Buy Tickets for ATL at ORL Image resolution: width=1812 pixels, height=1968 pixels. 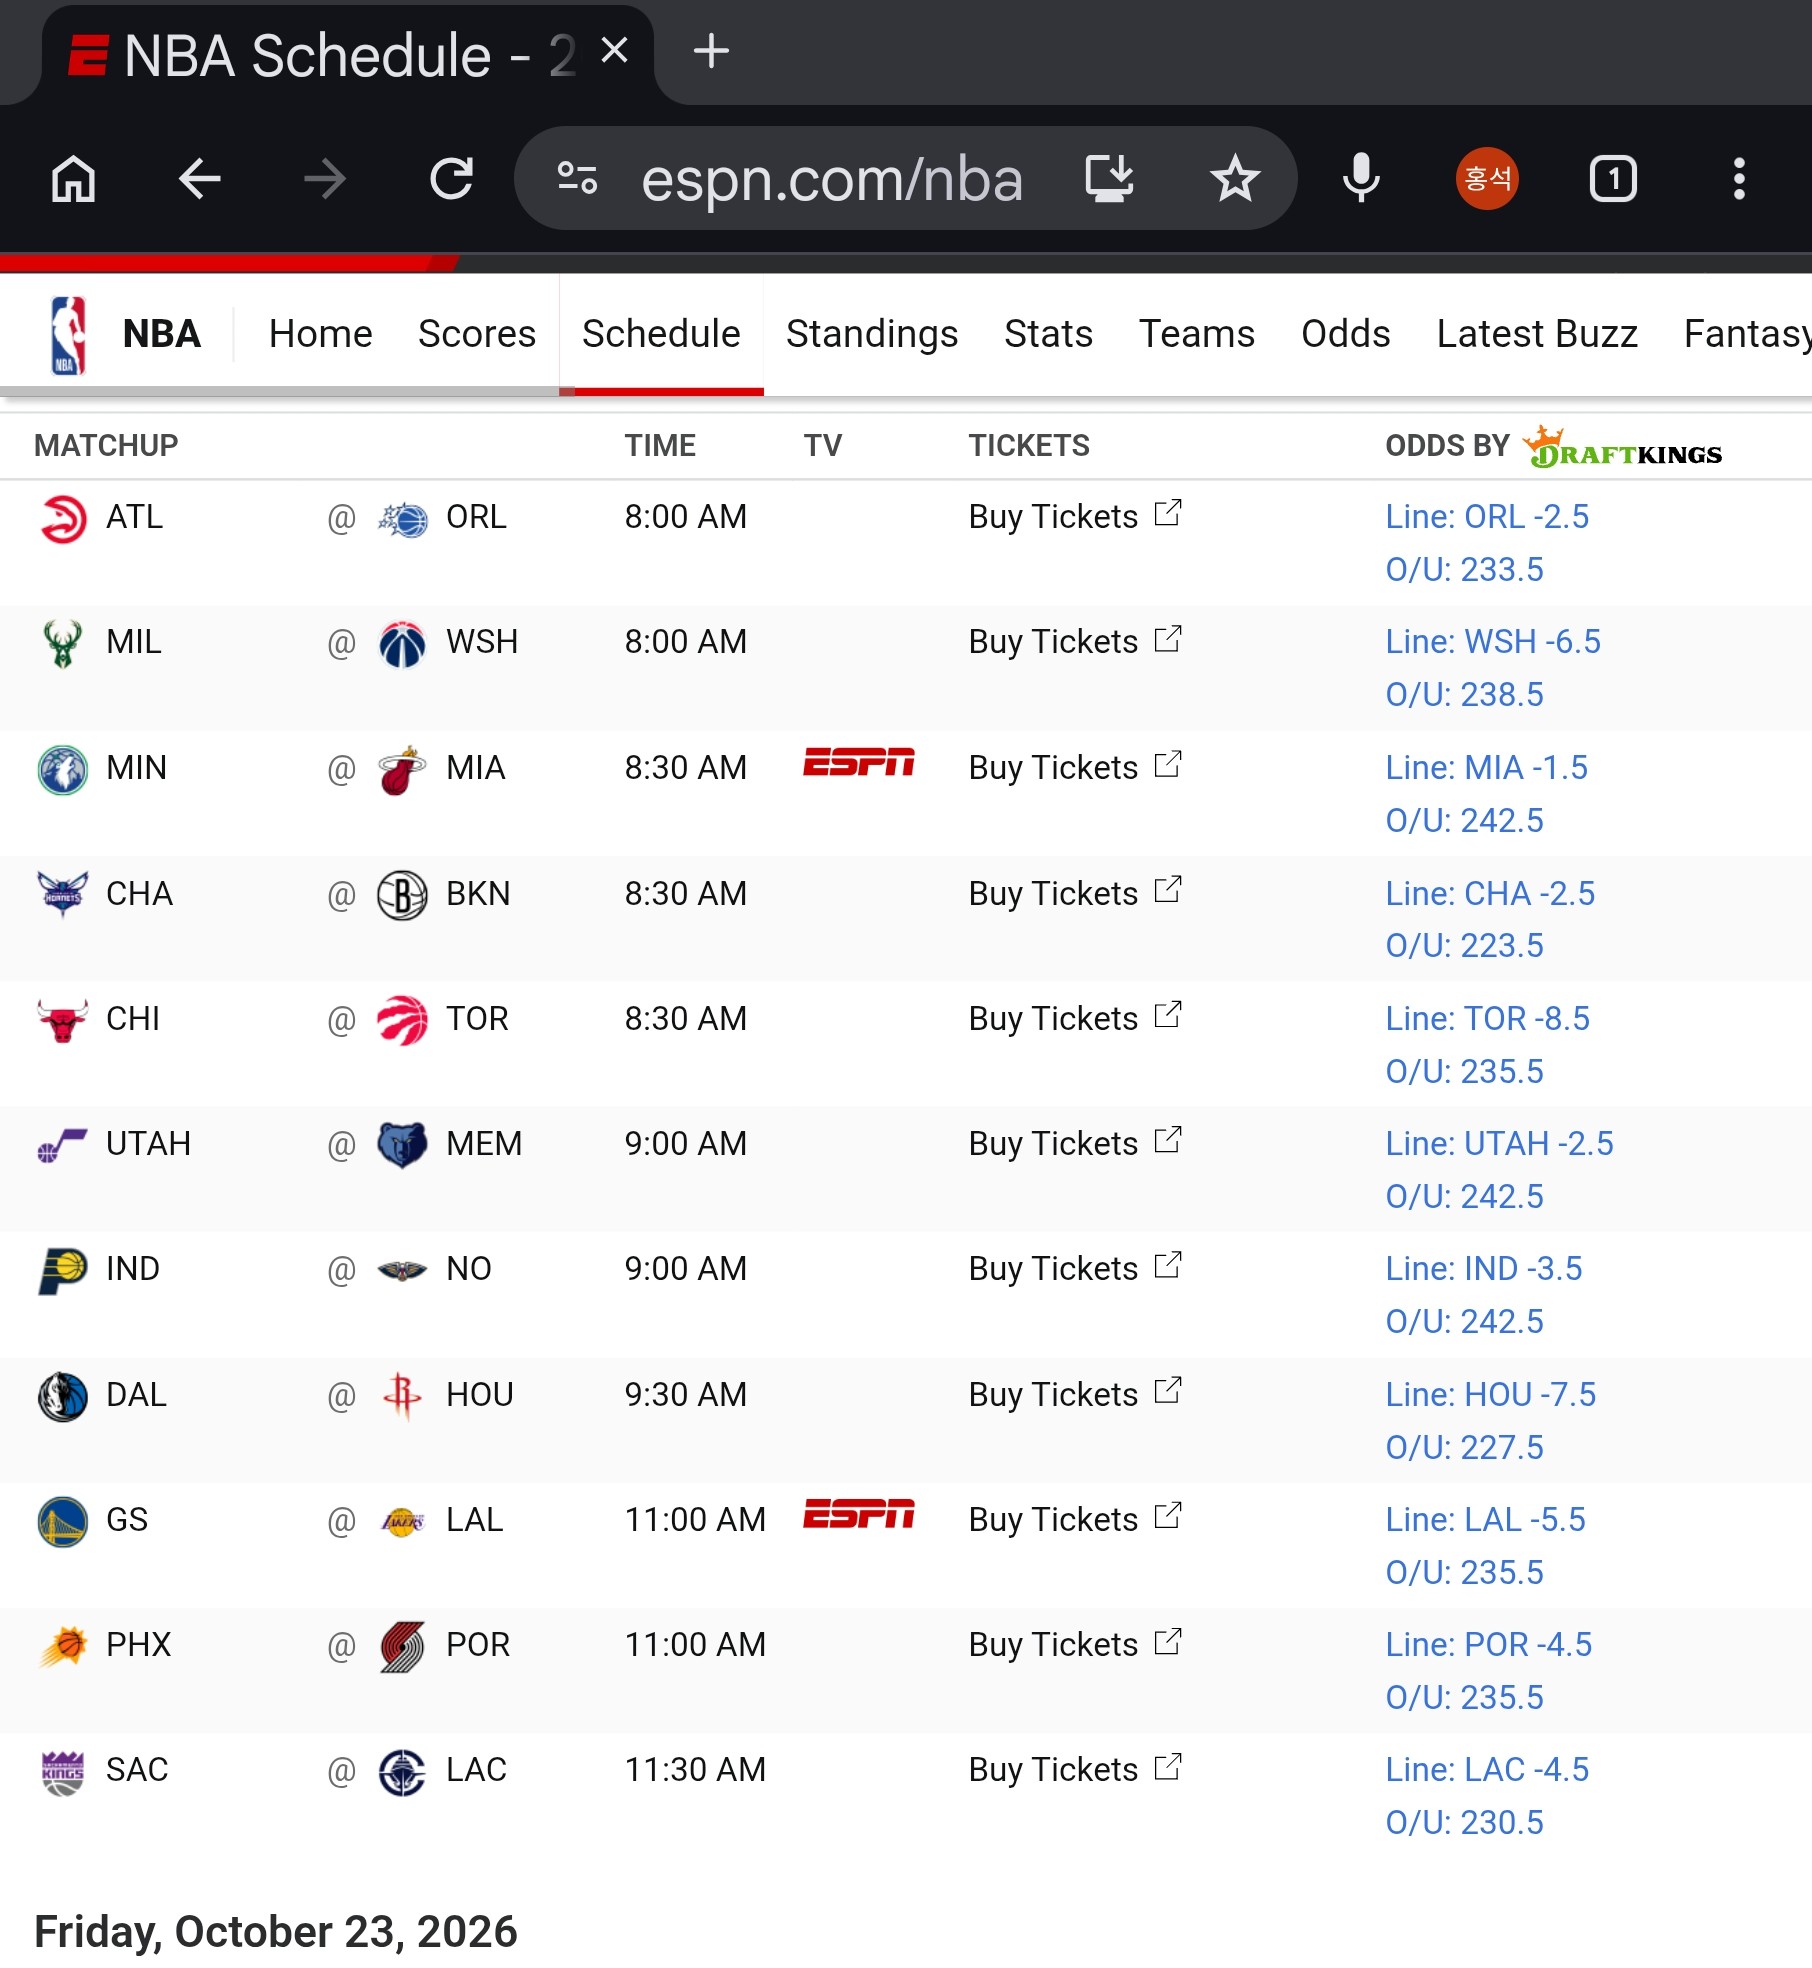click(x=1075, y=517)
